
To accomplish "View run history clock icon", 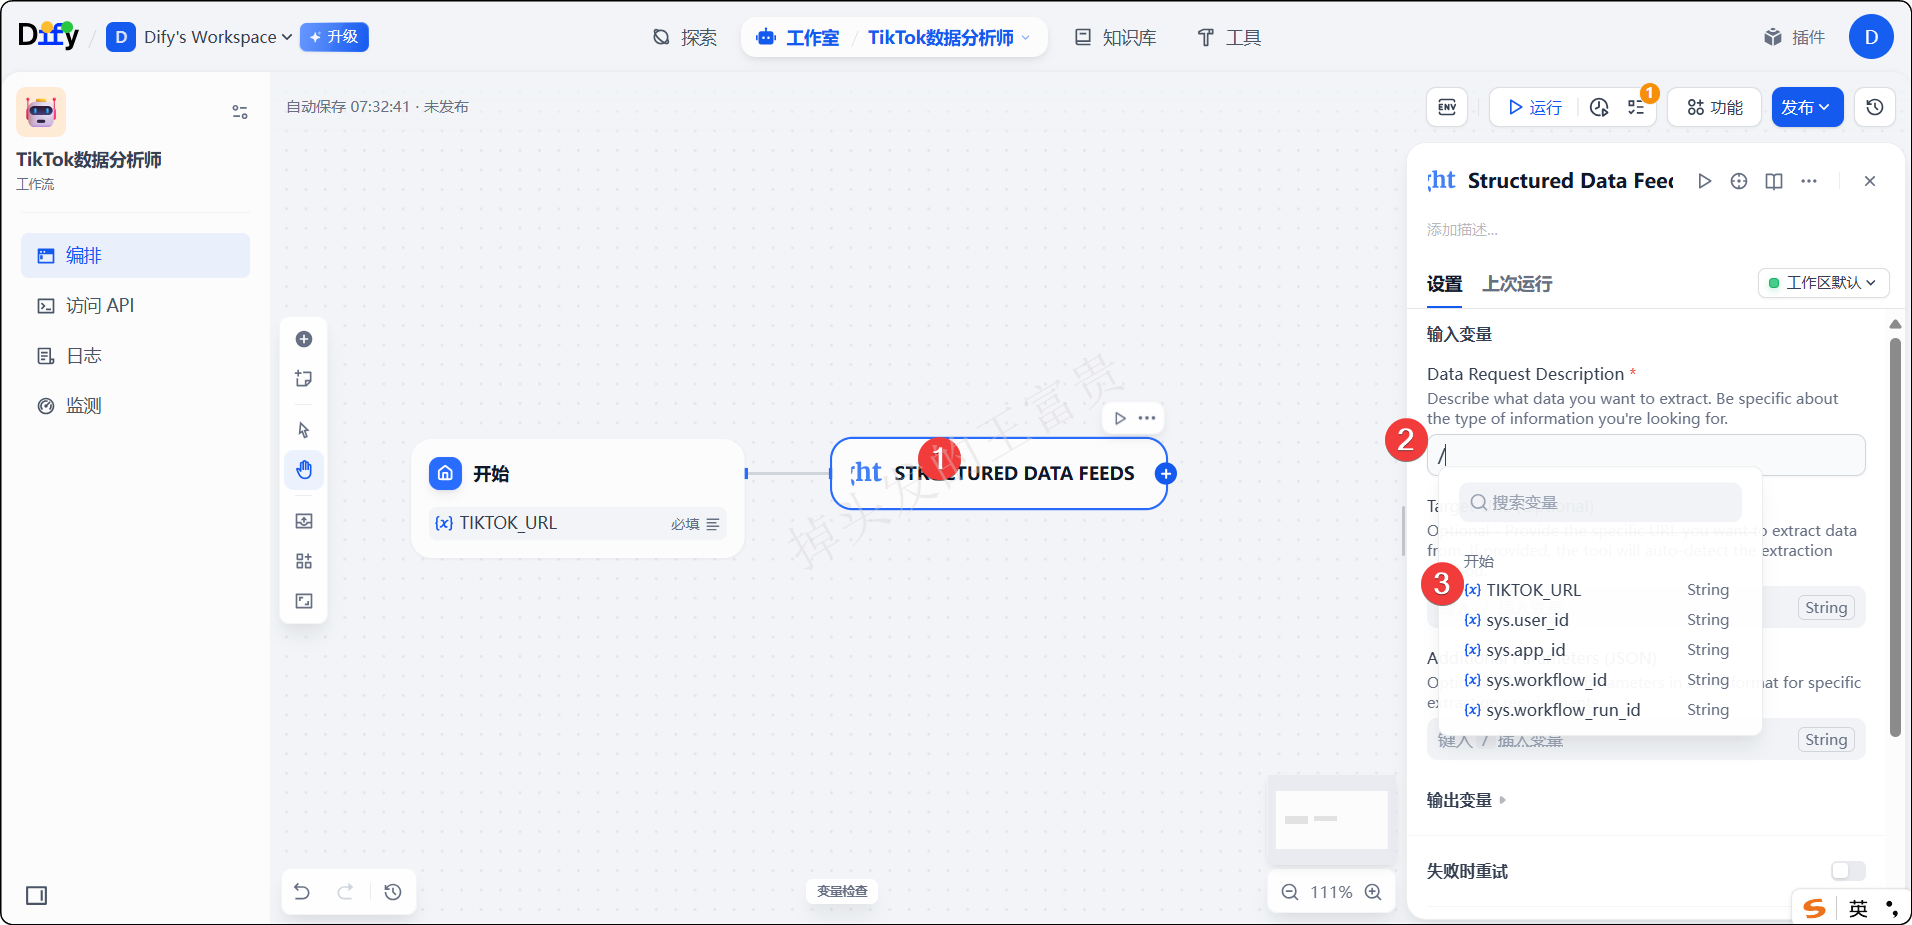I will [x=1599, y=107].
